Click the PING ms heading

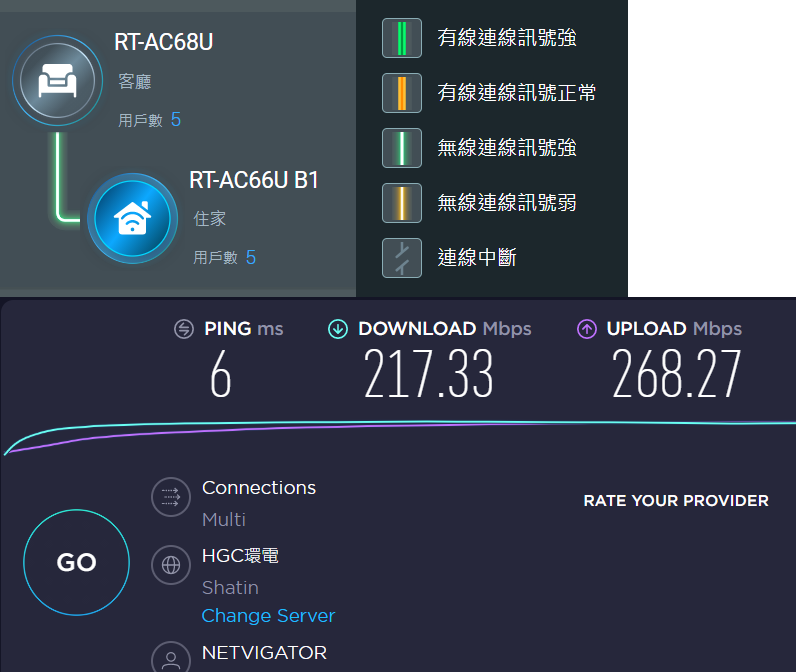click(244, 329)
